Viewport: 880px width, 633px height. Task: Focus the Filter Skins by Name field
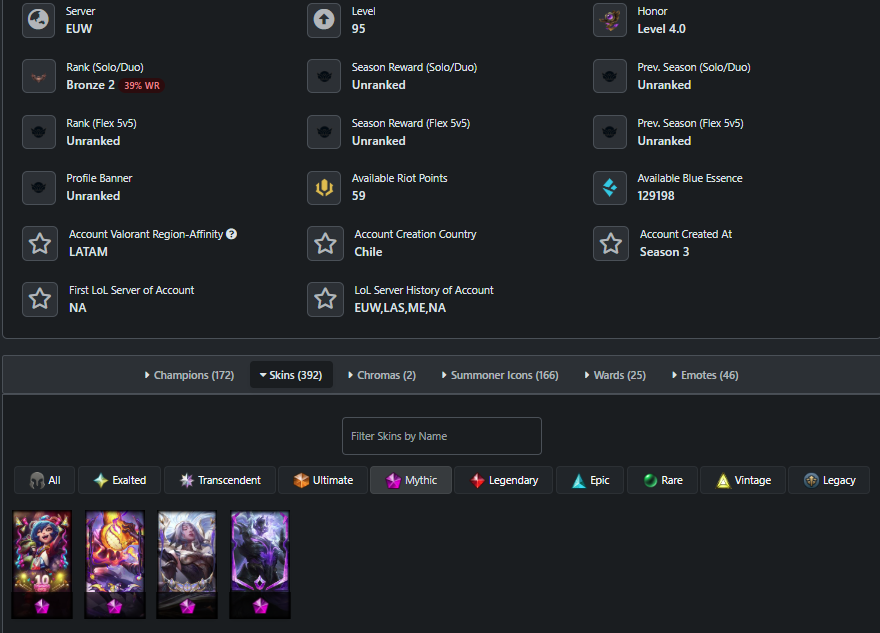pyautogui.click(x=442, y=436)
